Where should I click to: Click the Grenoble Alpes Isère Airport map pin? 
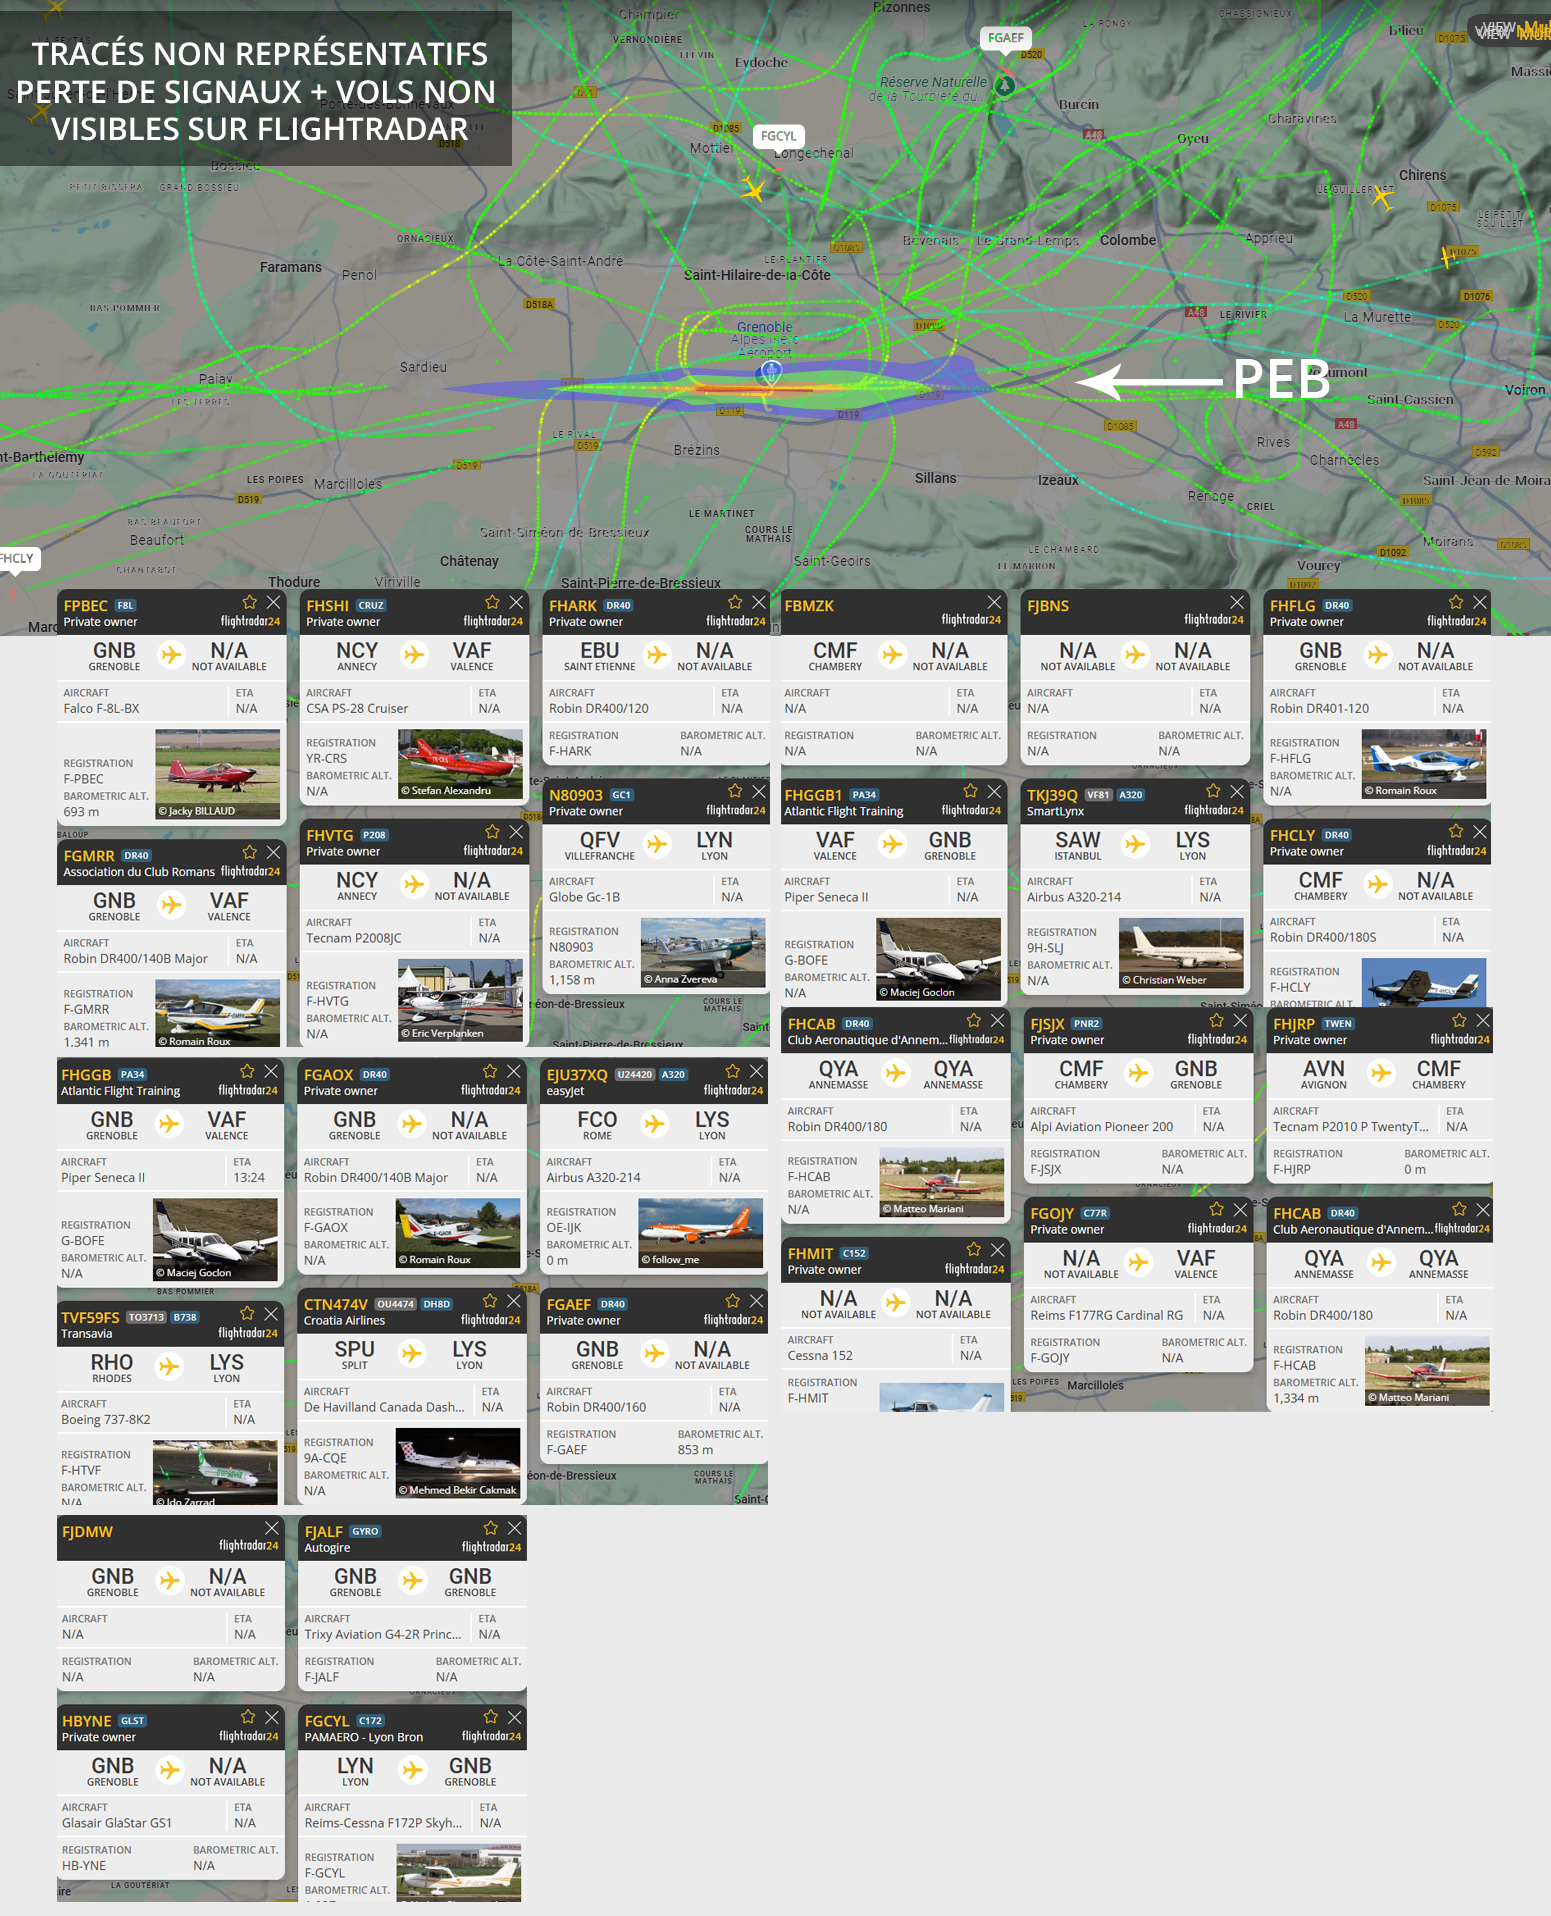770,372
